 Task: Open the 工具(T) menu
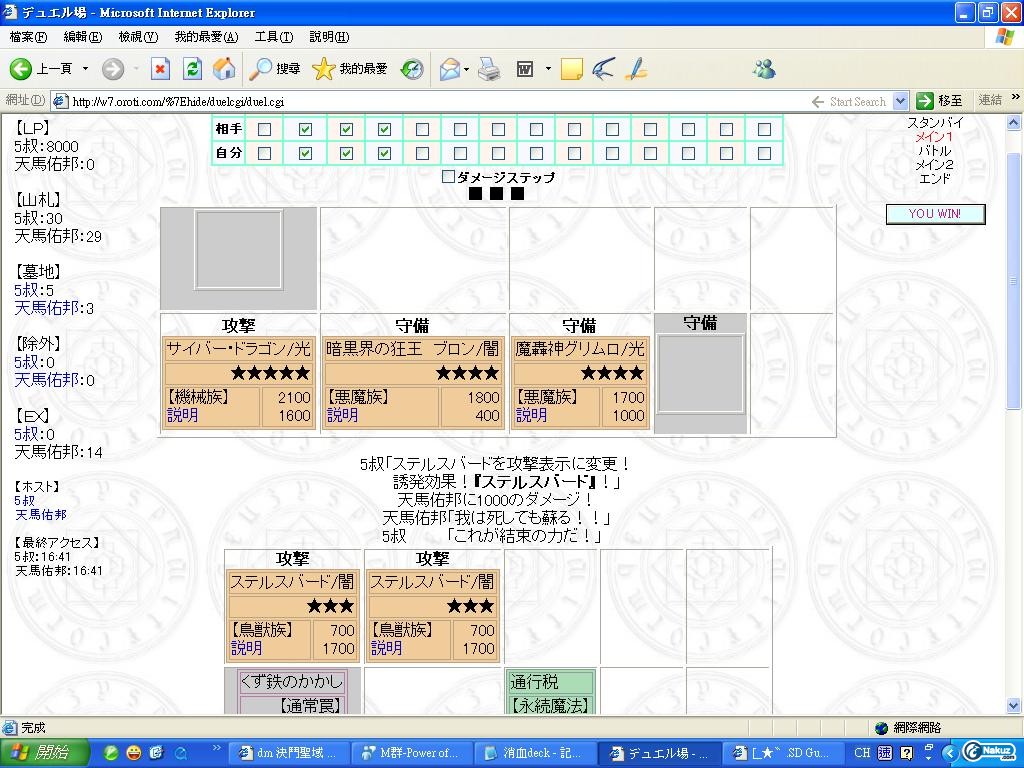[274, 37]
